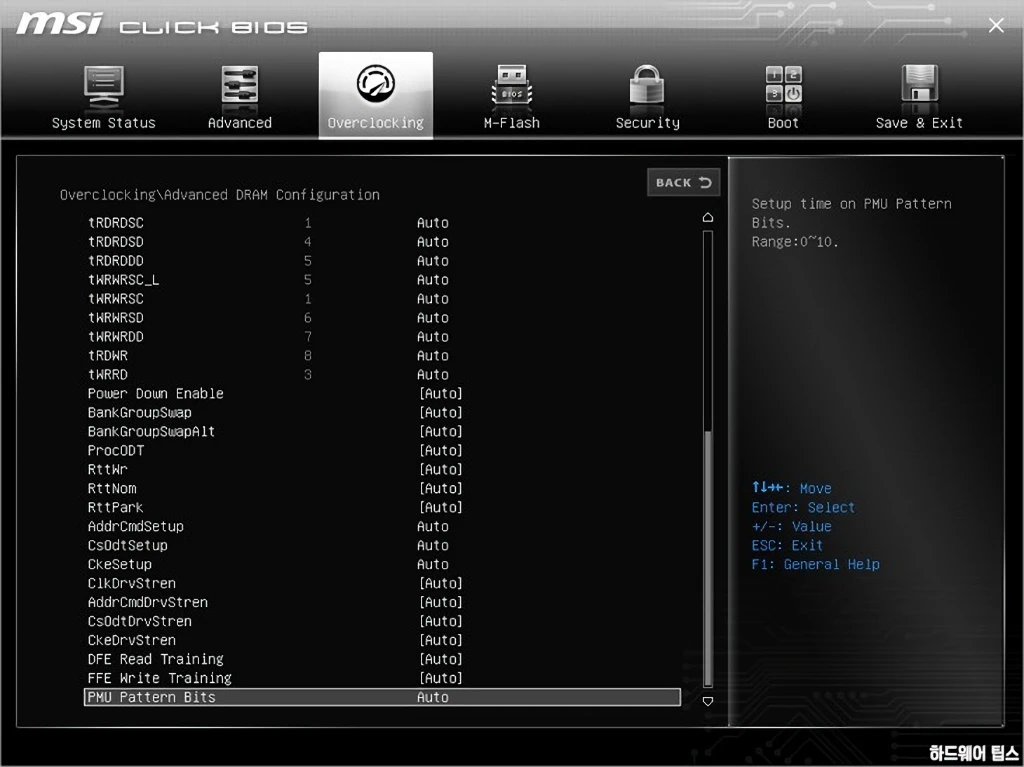Click the vertical scrollbar track
The height and width of the screenshot is (767, 1024).
point(707,459)
